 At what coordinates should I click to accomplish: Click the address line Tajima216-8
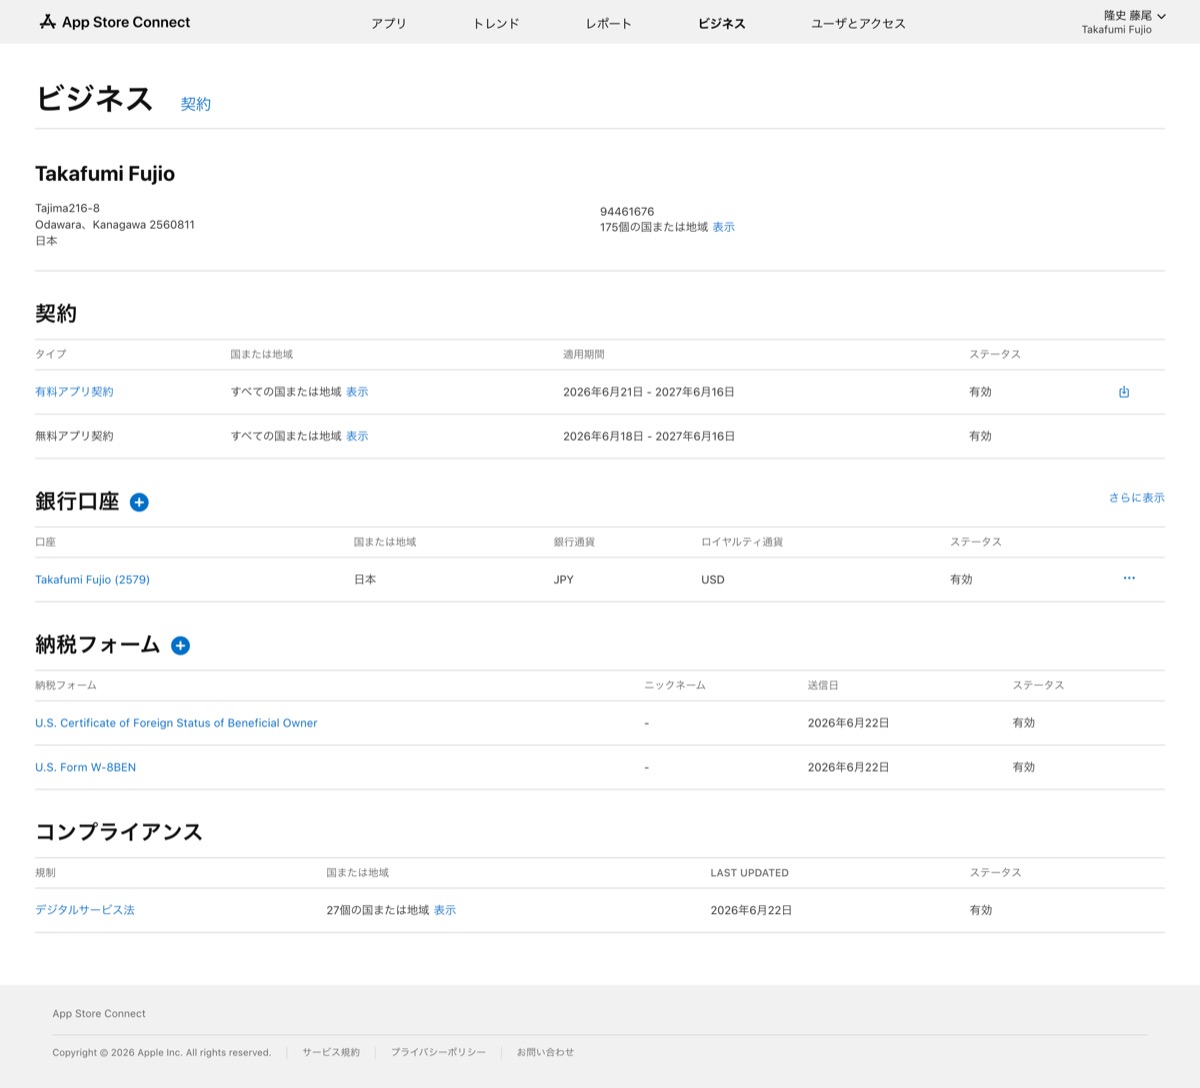point(67,208)
